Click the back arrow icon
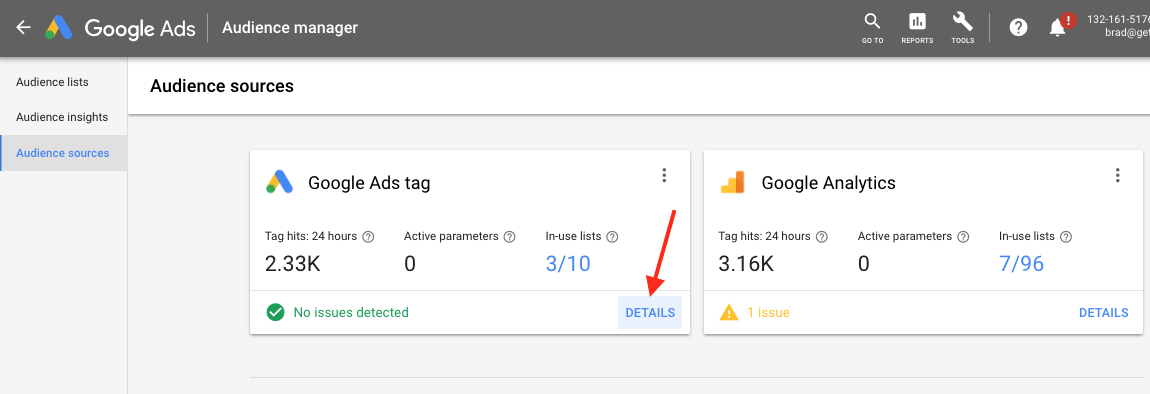This screenshot has height=394, width=1150. [x=23, y=28]
